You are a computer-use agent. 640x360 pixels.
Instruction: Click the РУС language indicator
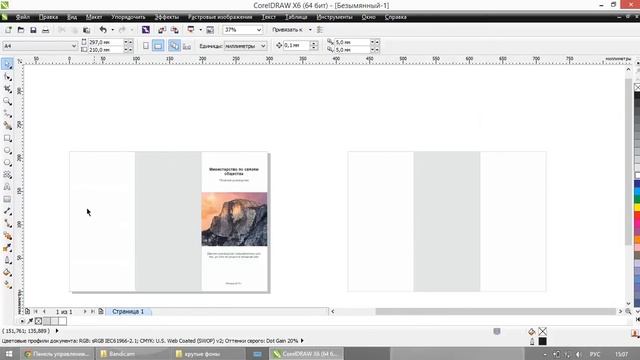click(595, 354)
